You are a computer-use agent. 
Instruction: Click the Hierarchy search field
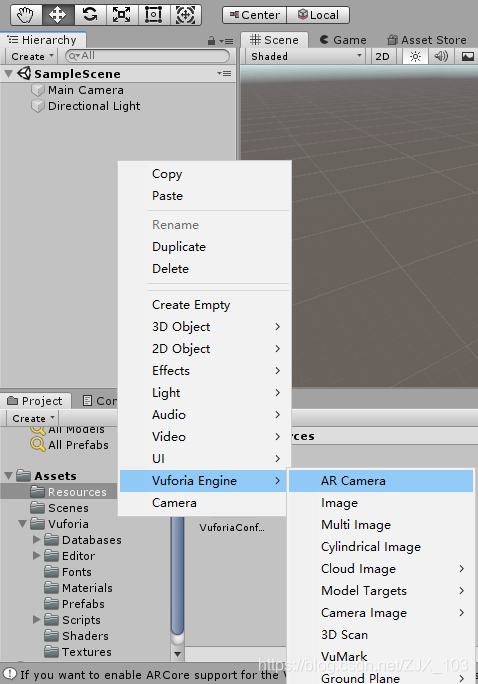click(x=147, y=56)
